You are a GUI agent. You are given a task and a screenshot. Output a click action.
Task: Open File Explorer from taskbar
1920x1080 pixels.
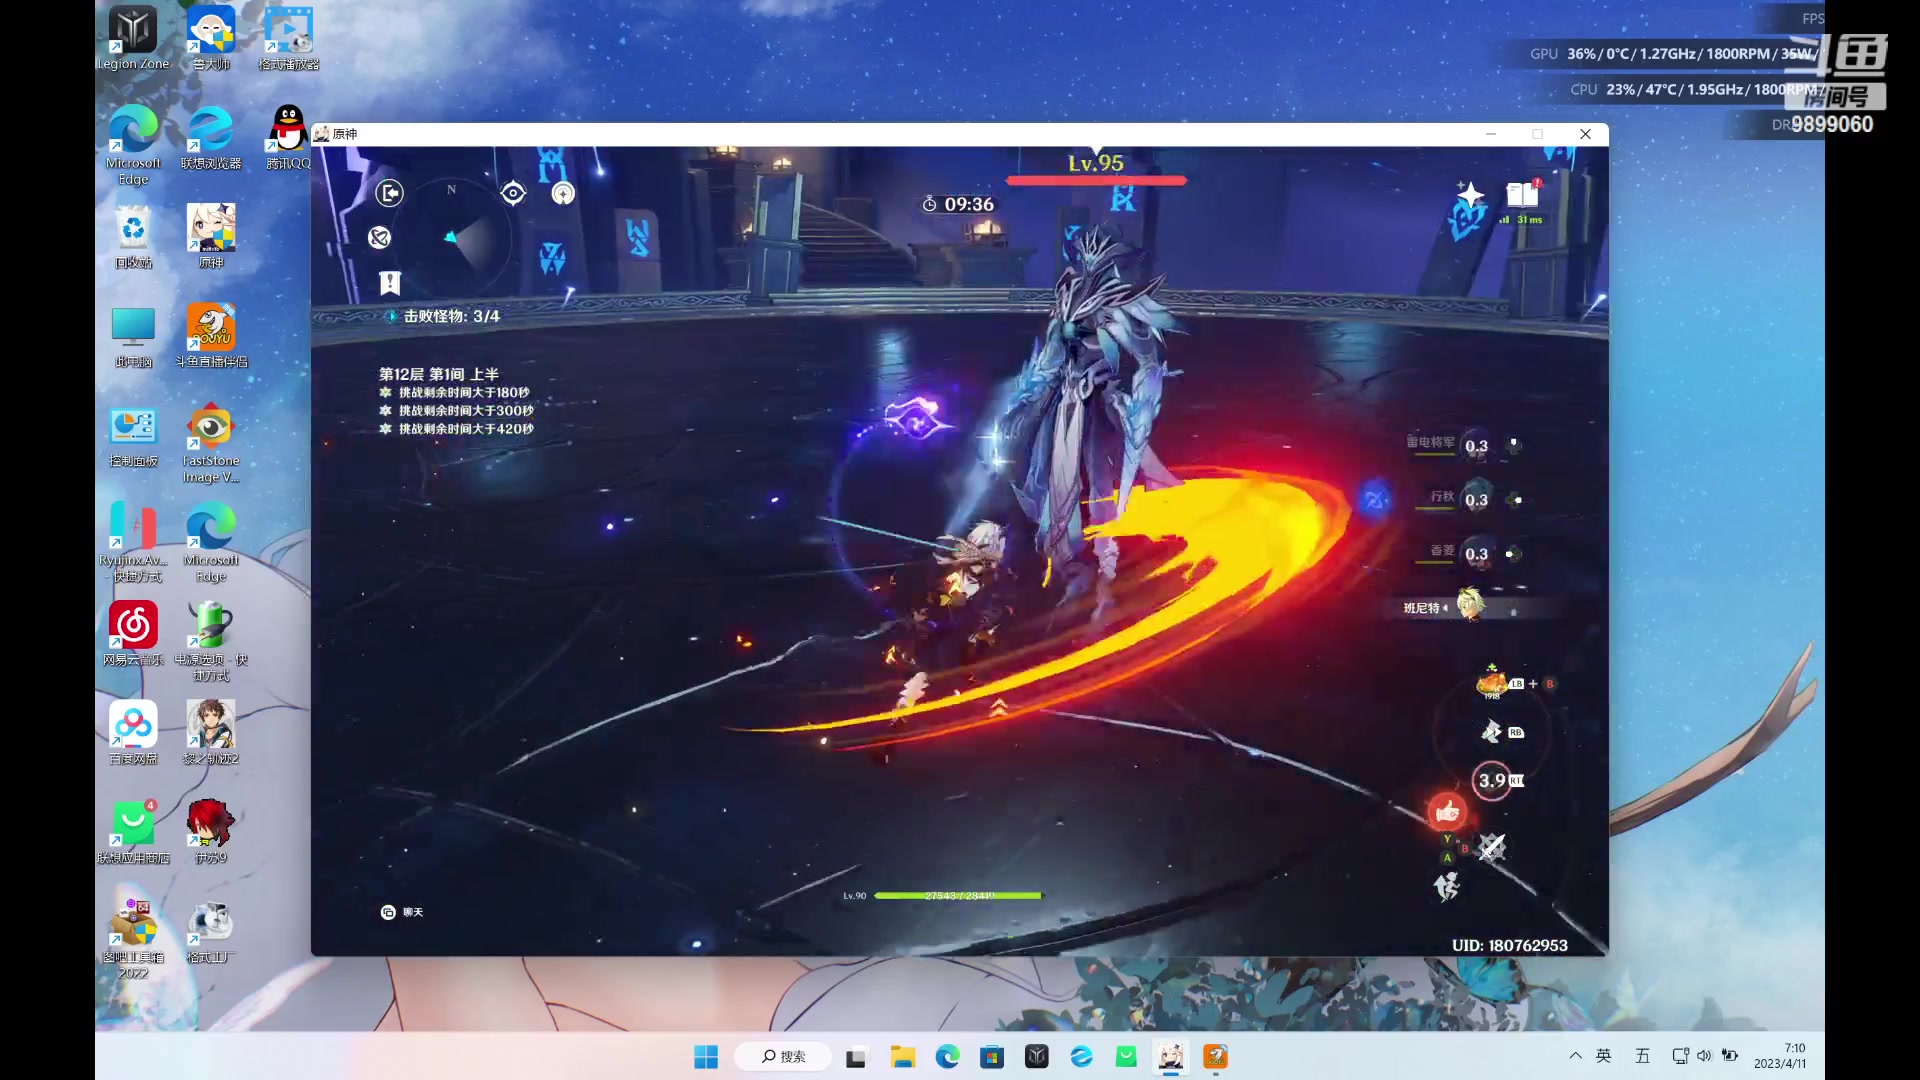[x=903, y=1057]
